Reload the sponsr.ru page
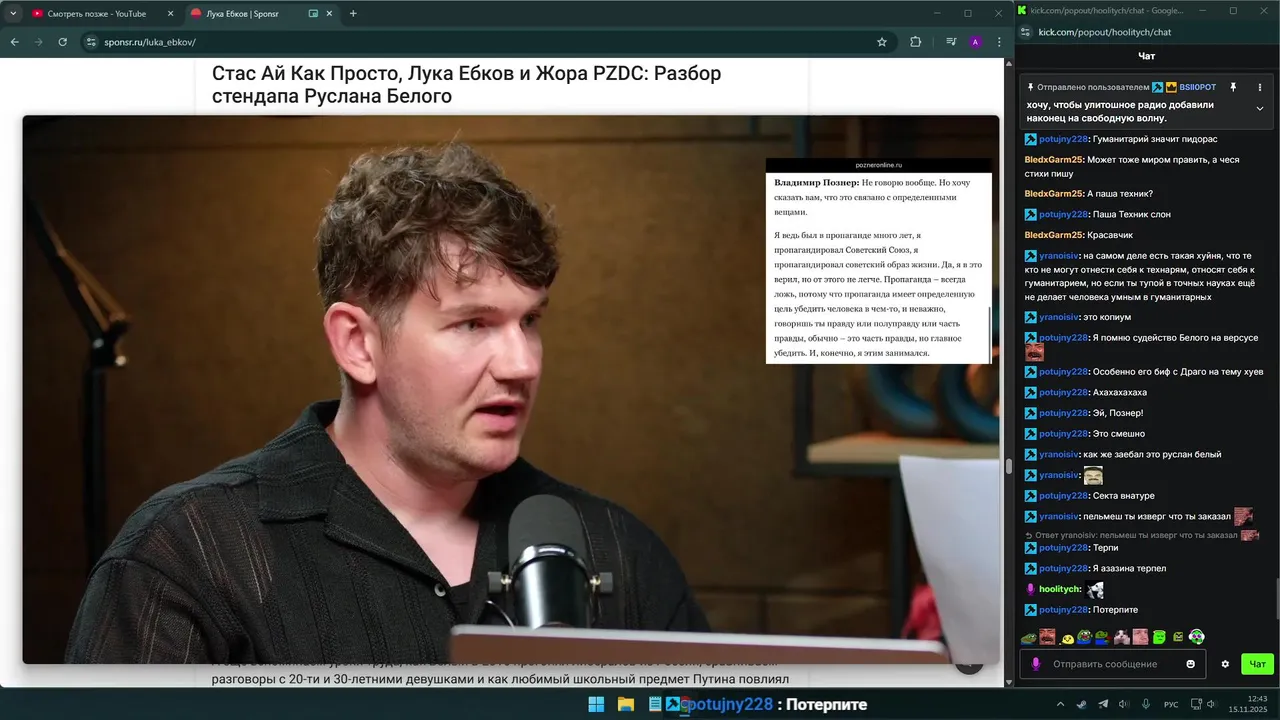This screenshot has height=720, width=1280. 62,42
